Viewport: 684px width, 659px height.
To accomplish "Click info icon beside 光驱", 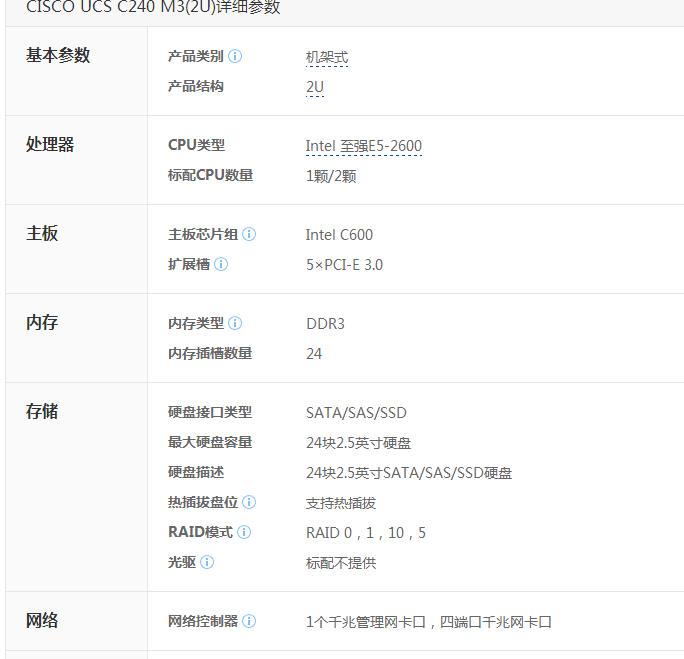I will (x=207, y=562).
